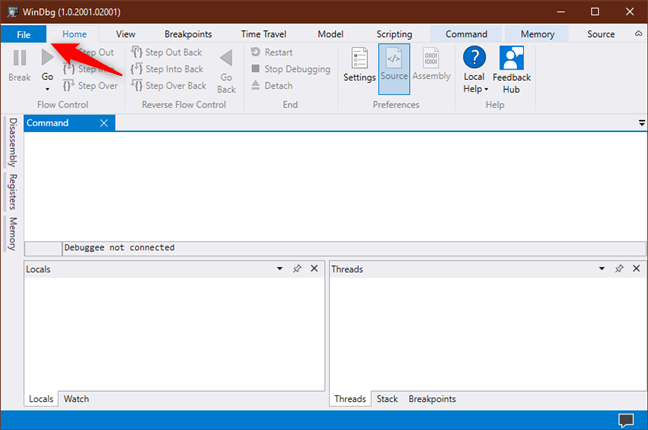Close the Threads panel
Viewport: 648px width, 430px height.
636,269
